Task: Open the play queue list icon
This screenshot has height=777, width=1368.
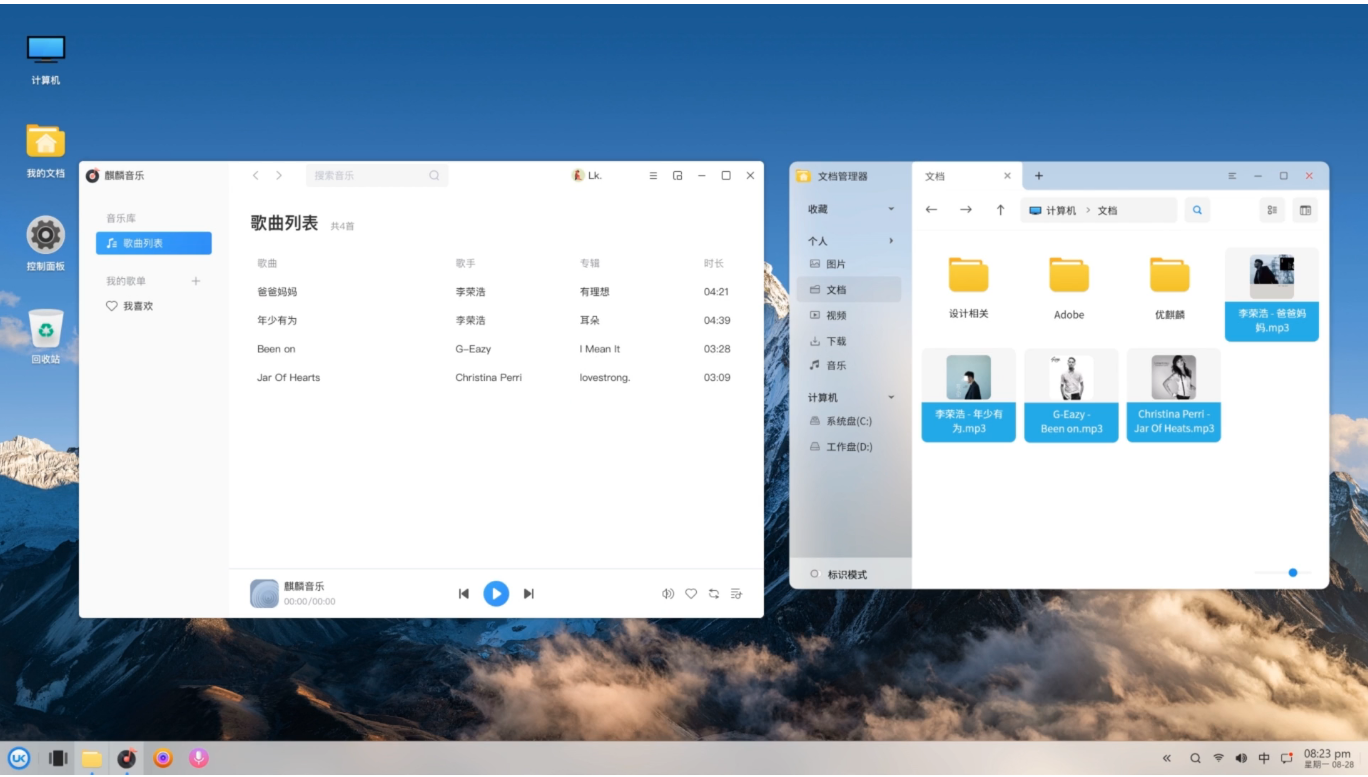Action: (737, 594)
